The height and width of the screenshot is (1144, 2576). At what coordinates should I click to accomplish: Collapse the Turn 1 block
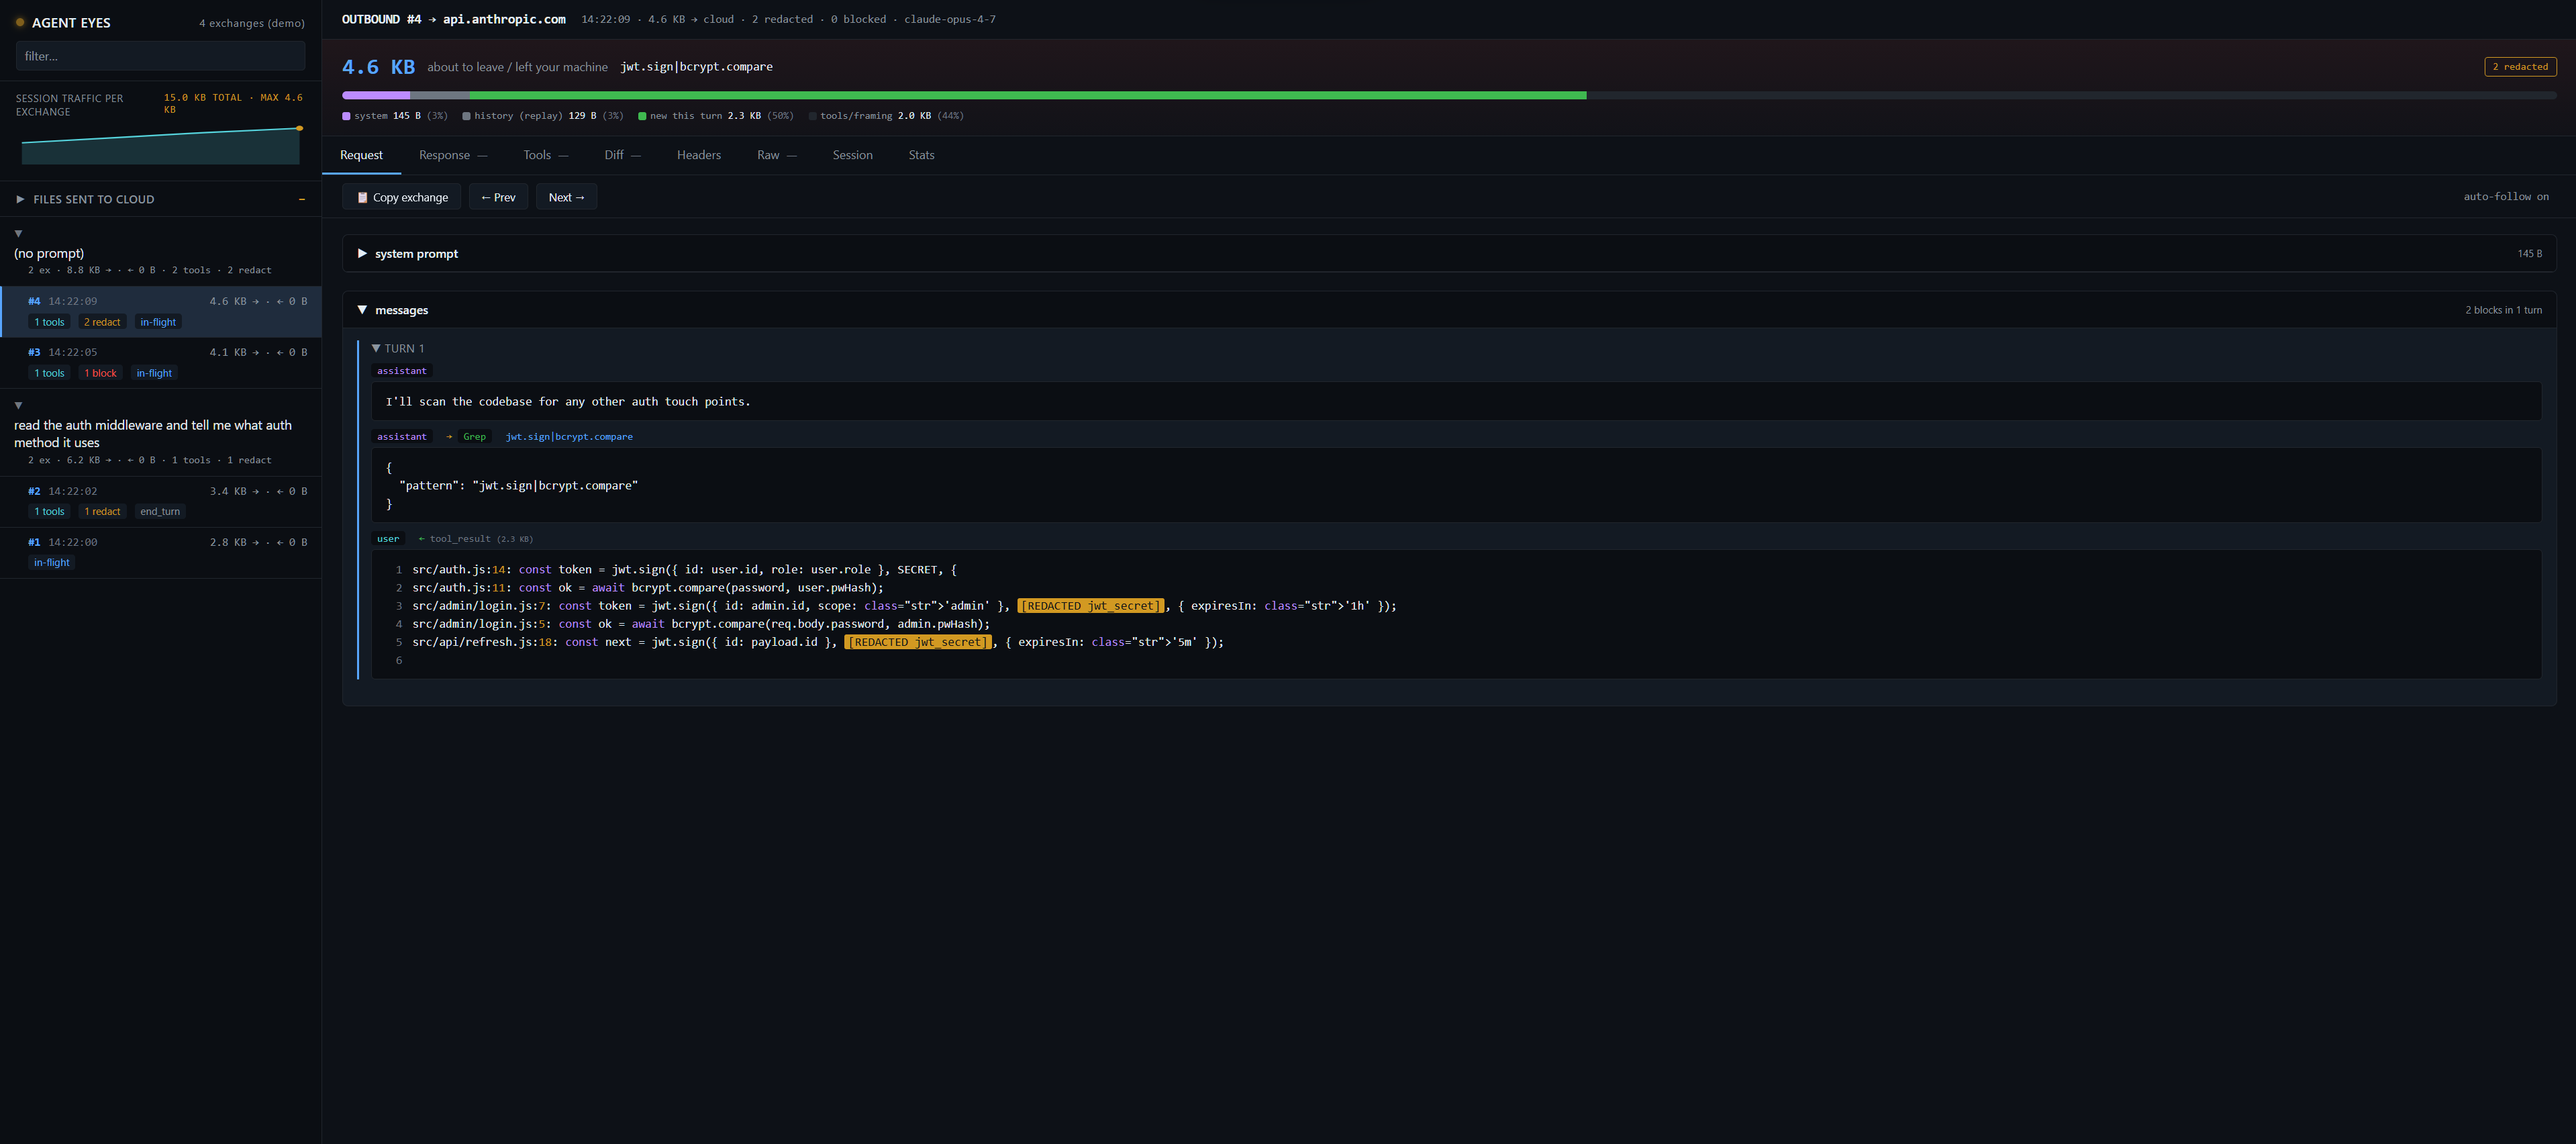[376, 348]
